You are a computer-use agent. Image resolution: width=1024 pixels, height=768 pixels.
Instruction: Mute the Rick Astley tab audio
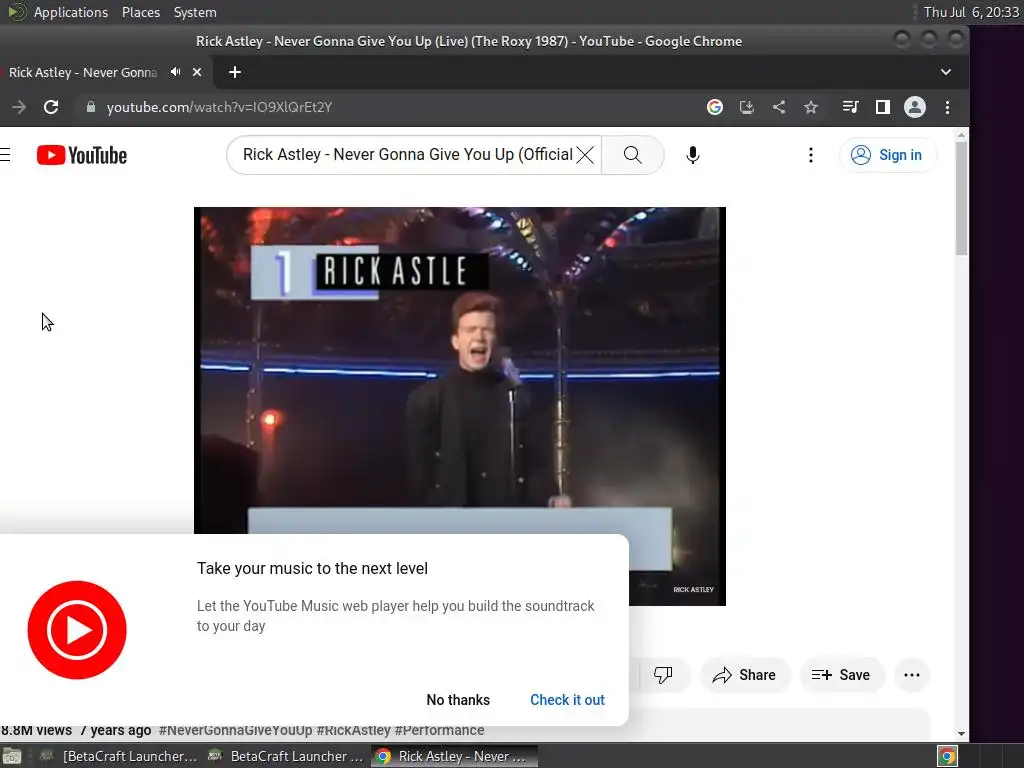[x=175, y=72]
